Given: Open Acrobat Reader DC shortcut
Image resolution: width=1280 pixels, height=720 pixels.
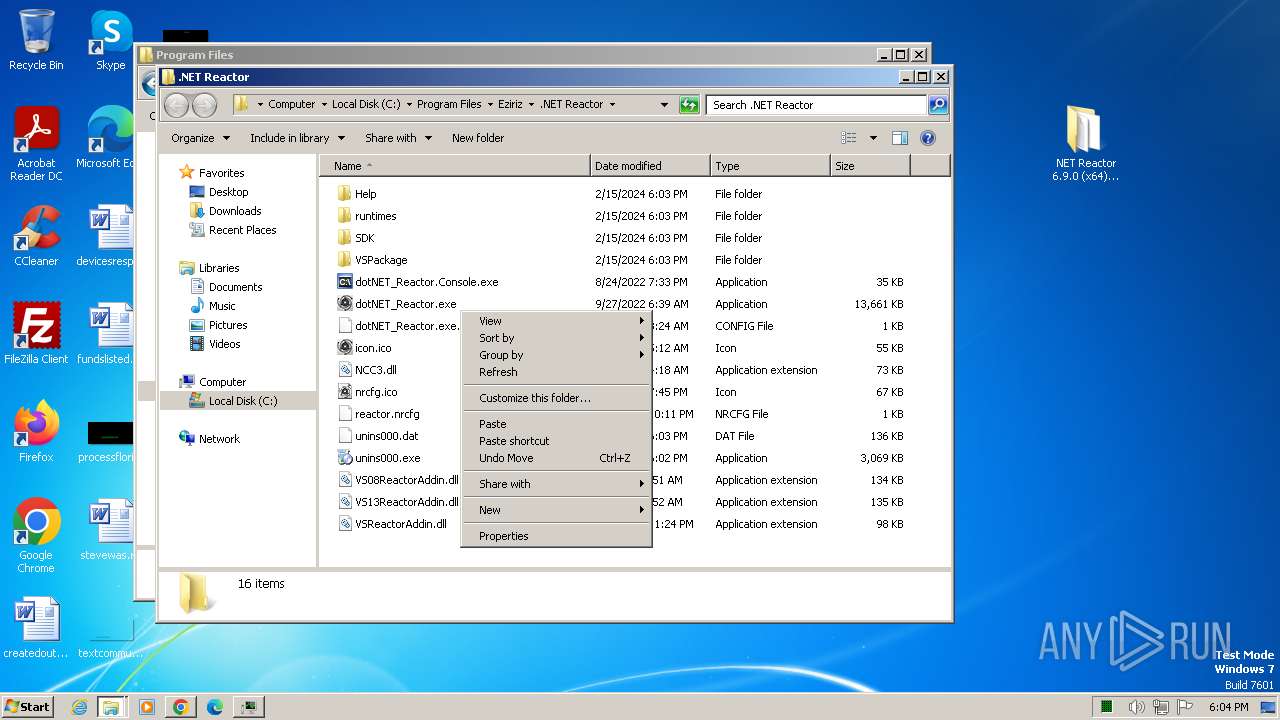Looking at the screenshot, I should point(36,144).
